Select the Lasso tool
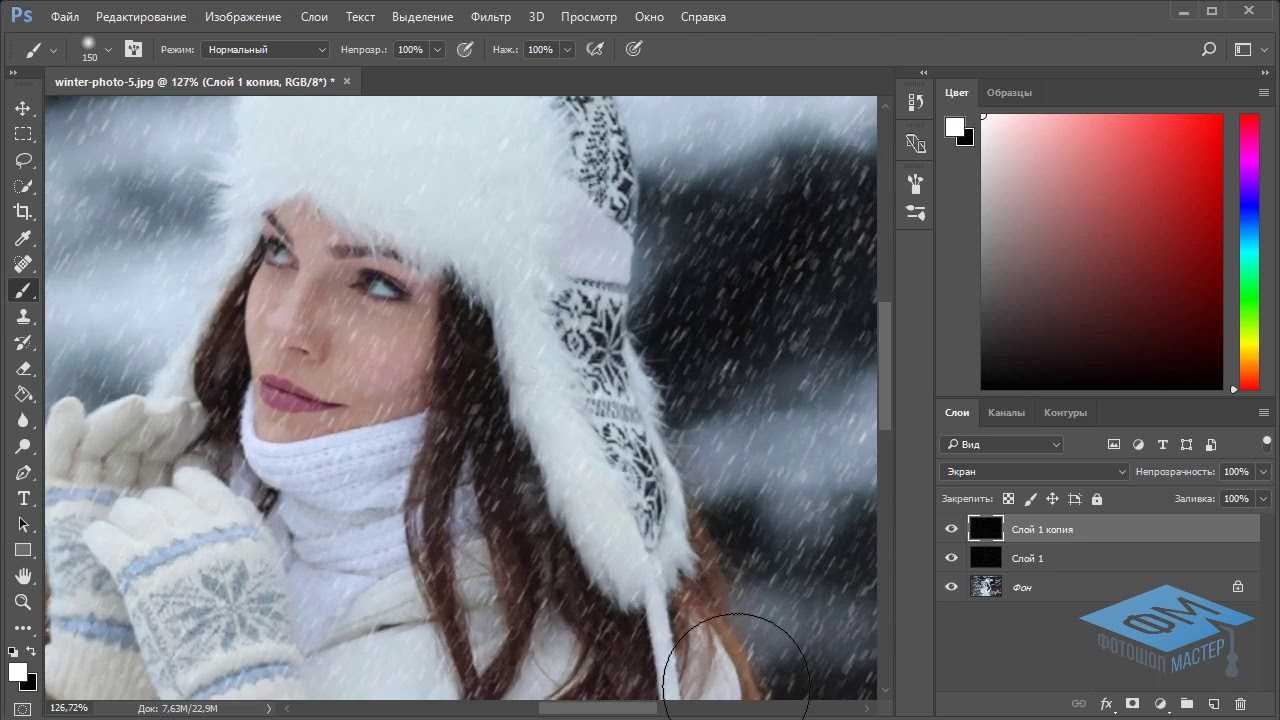1280x720 pixels. pos(23,160)
